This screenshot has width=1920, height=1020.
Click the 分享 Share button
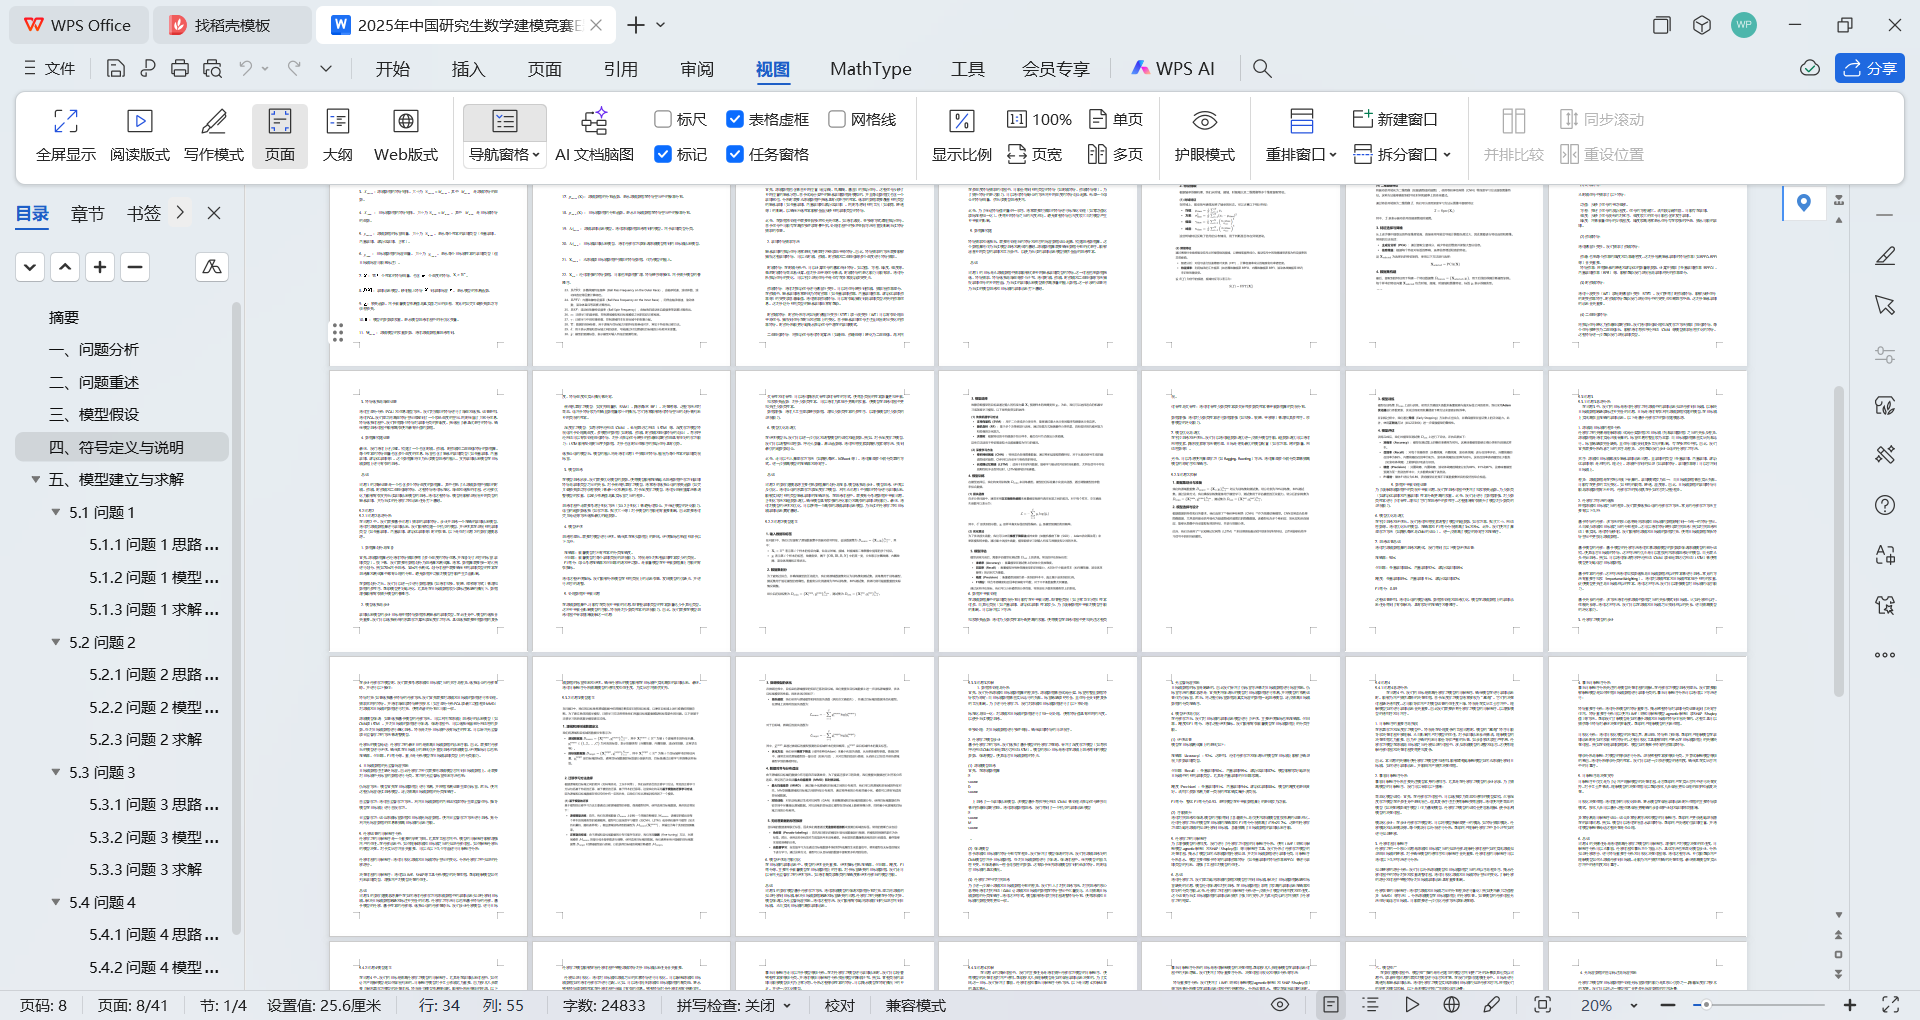coord(1870,68)
